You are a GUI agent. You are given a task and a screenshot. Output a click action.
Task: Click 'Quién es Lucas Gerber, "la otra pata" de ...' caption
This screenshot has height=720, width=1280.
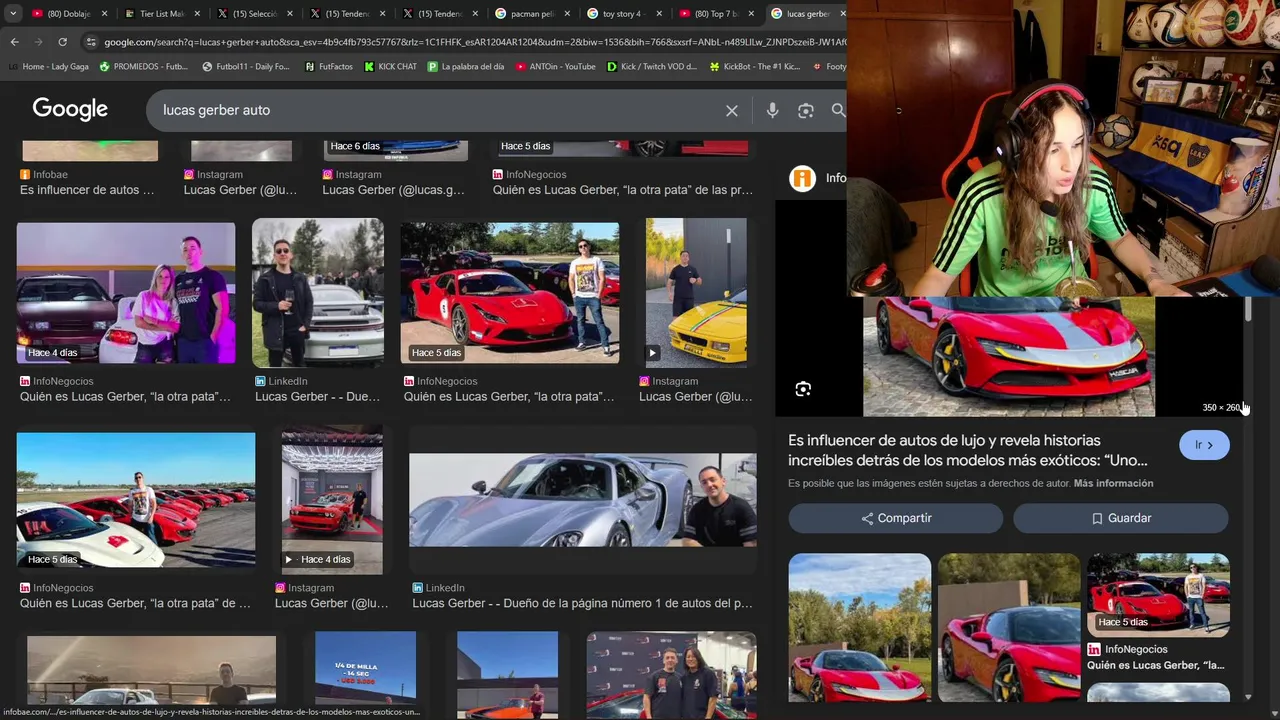135,604
